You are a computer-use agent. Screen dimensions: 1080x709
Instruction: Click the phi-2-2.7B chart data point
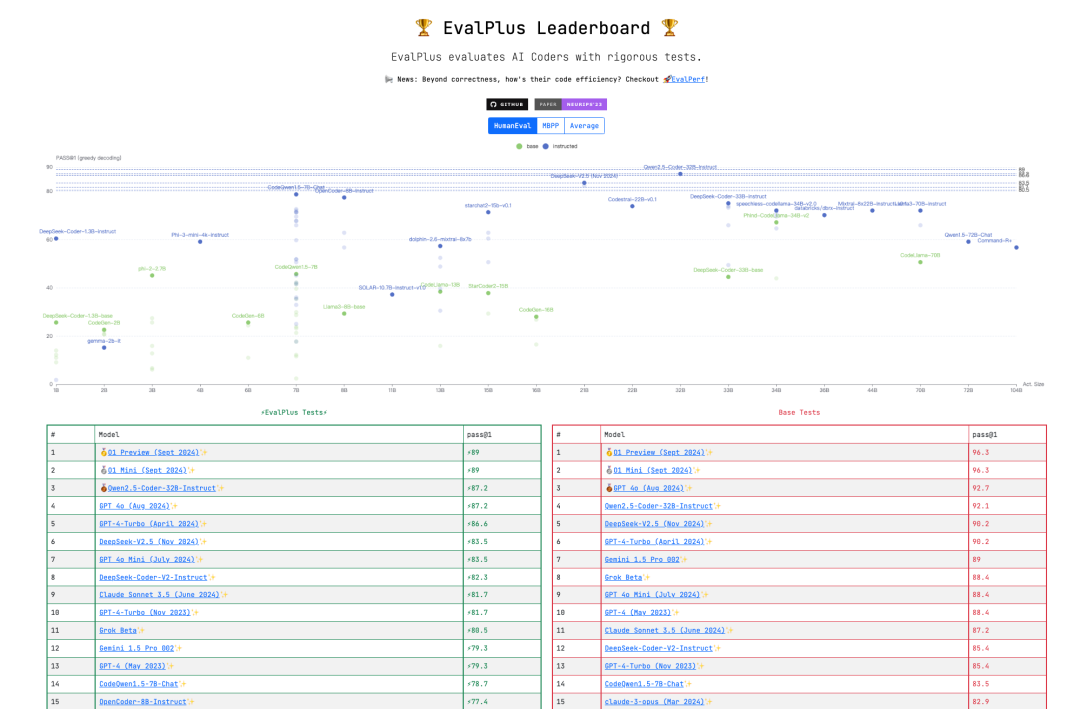152,276
